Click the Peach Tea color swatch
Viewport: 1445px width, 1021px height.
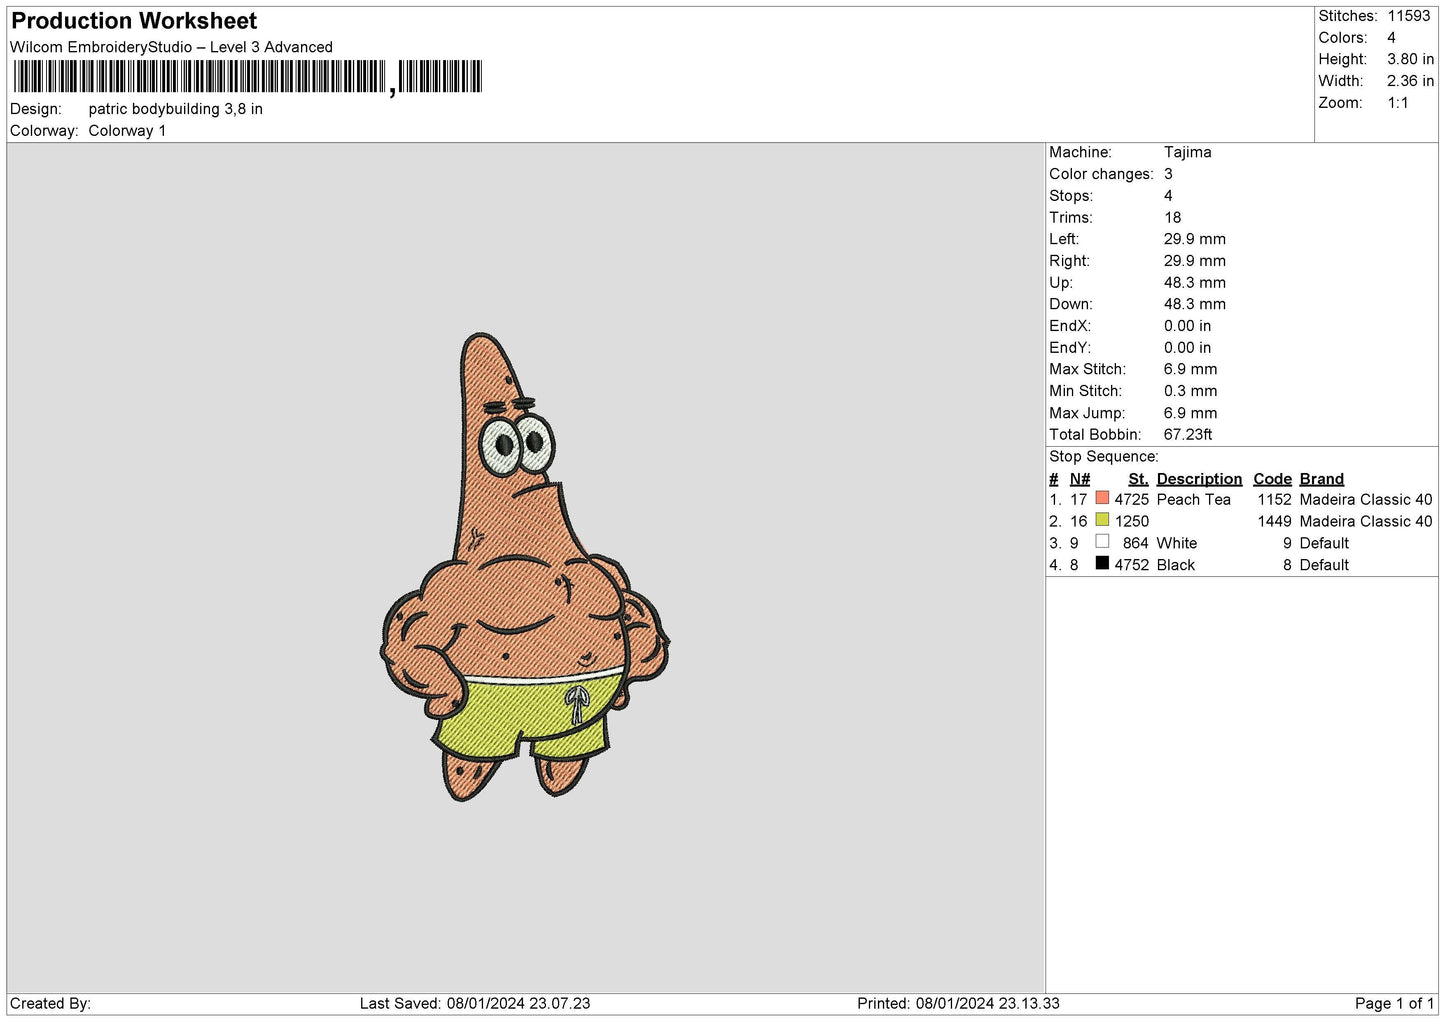click(x=1102, y=498)
